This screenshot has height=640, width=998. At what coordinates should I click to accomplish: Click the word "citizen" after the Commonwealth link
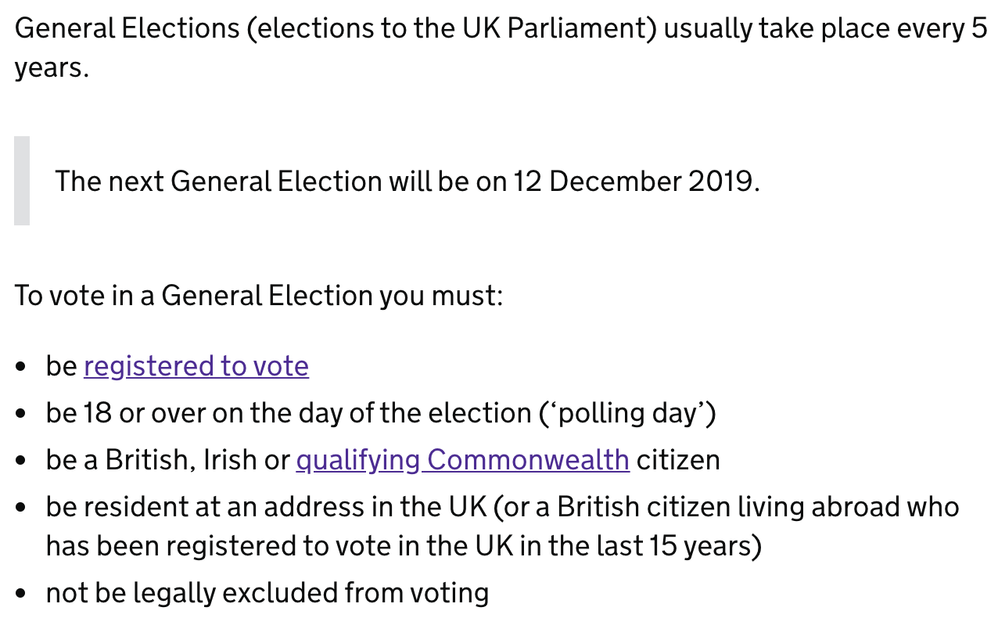pos(678,460)
